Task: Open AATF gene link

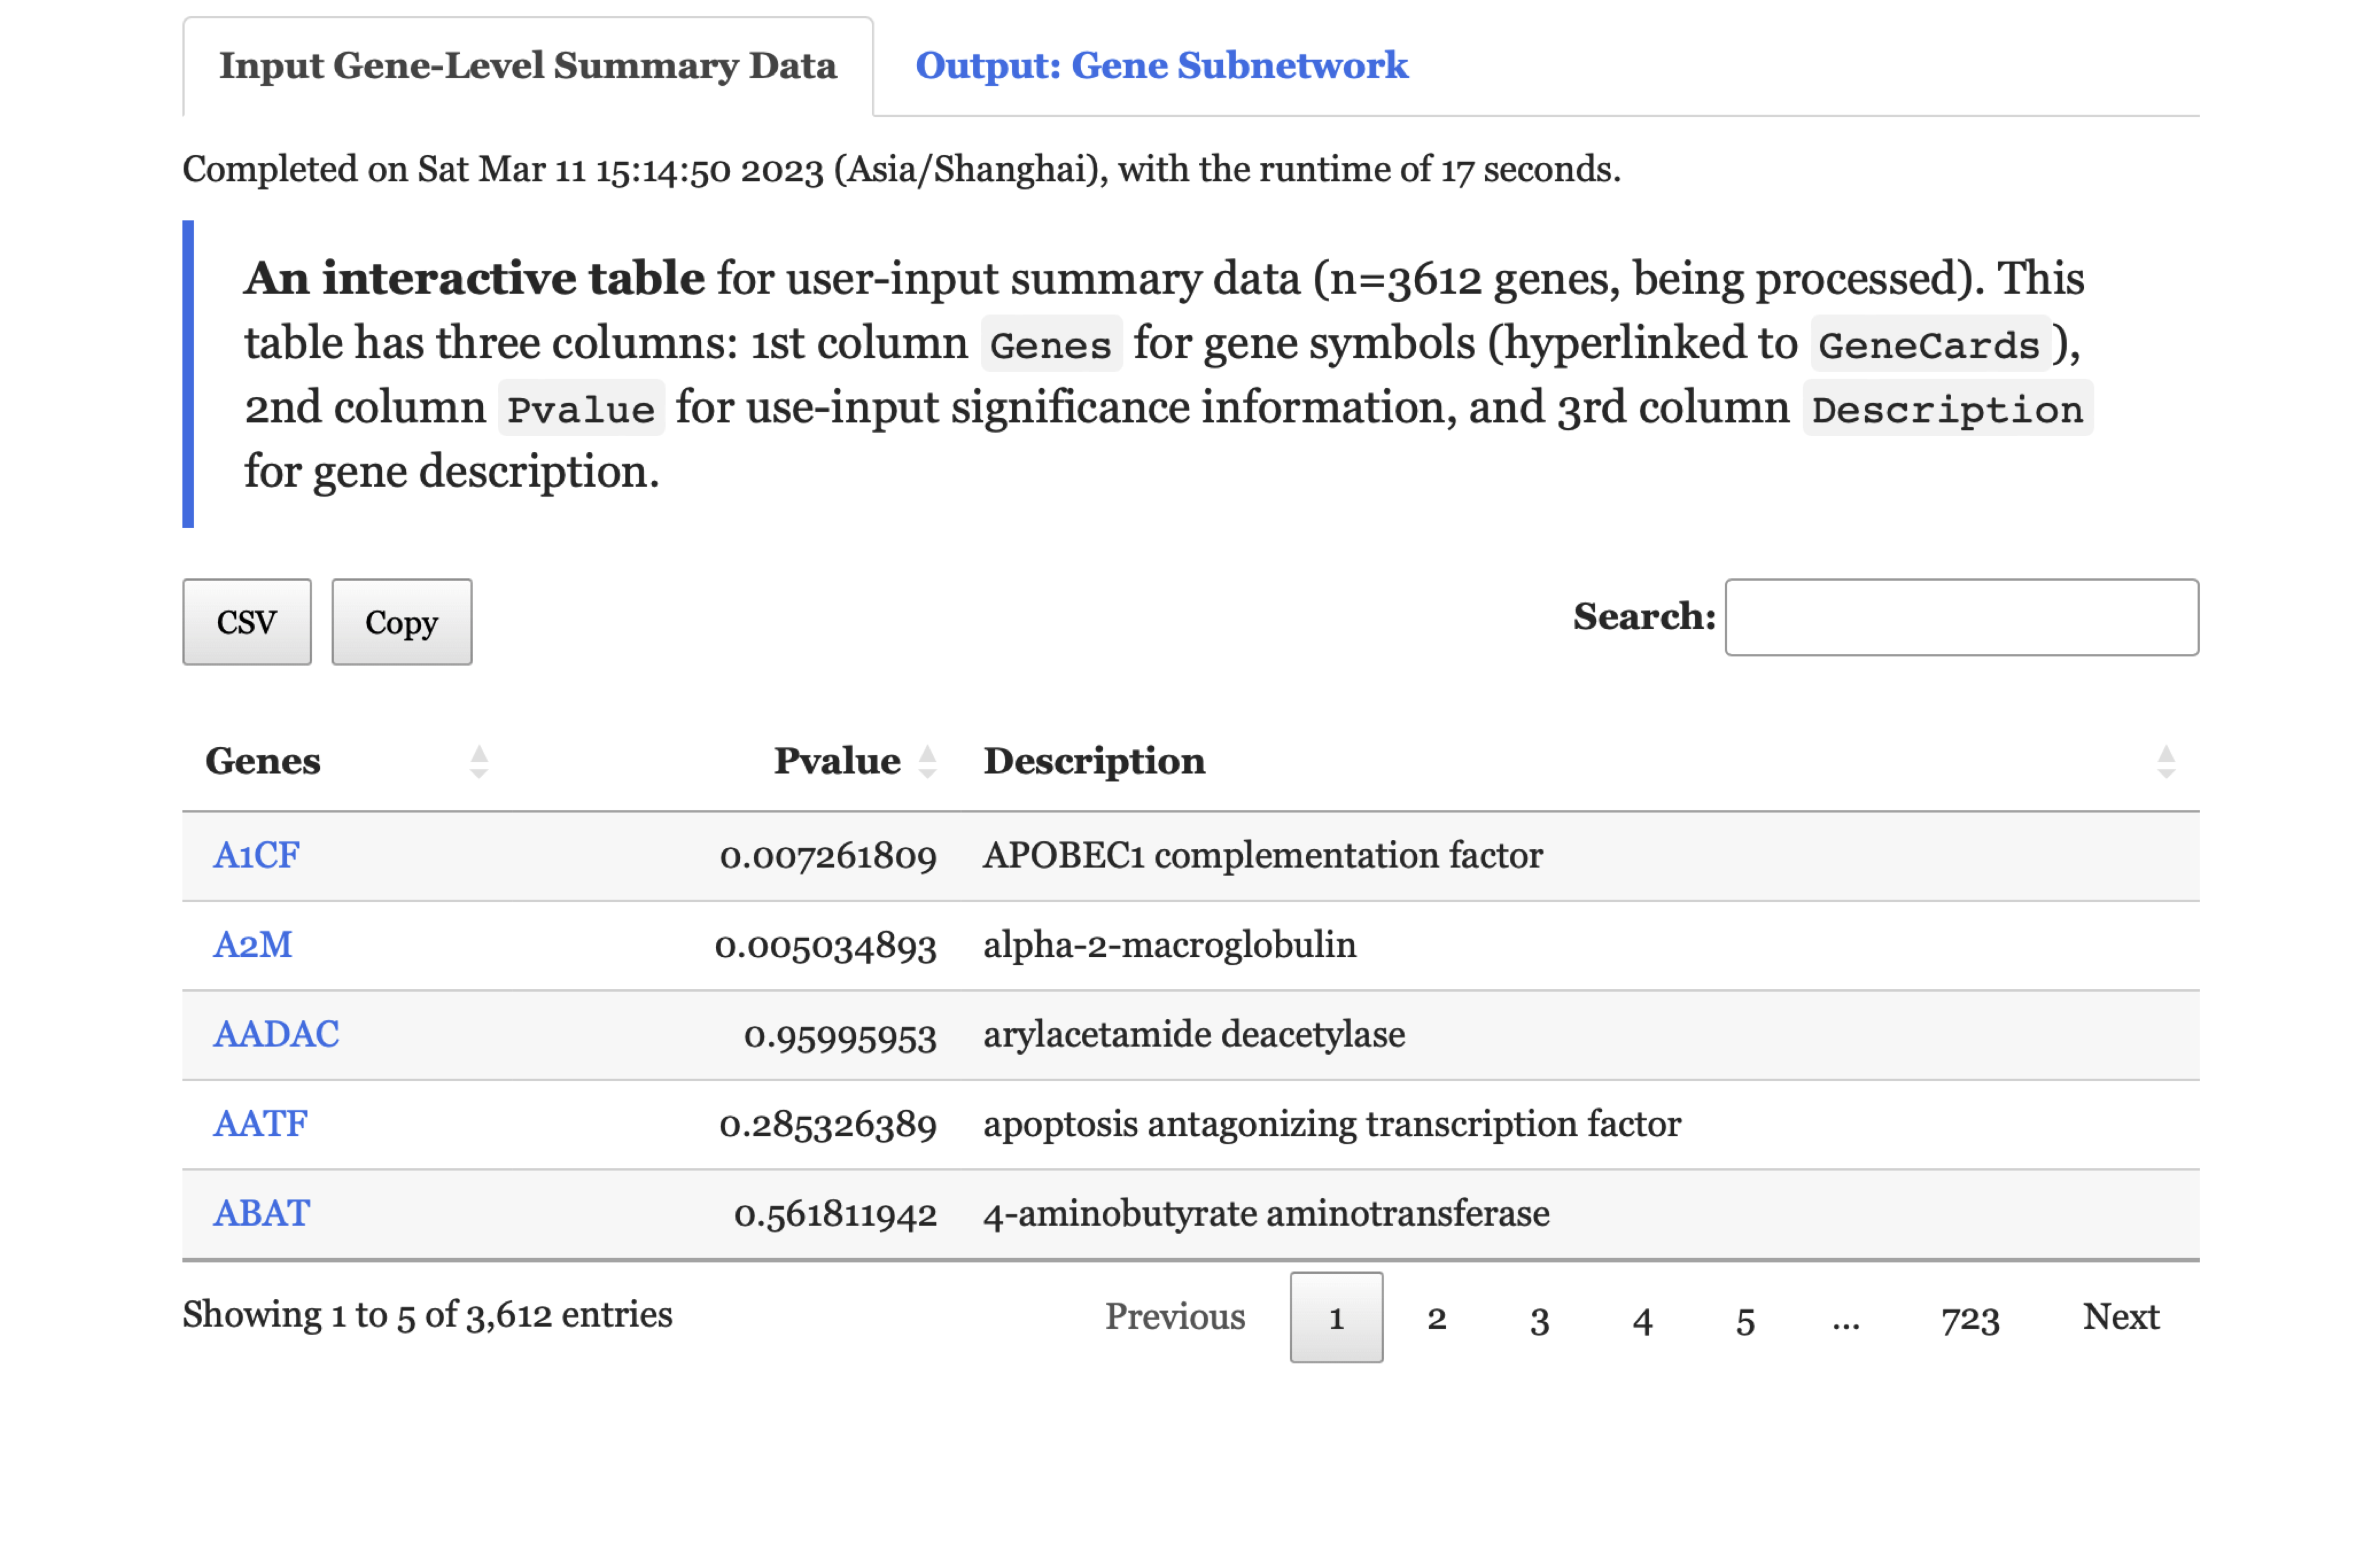Action: [260, 1124]
